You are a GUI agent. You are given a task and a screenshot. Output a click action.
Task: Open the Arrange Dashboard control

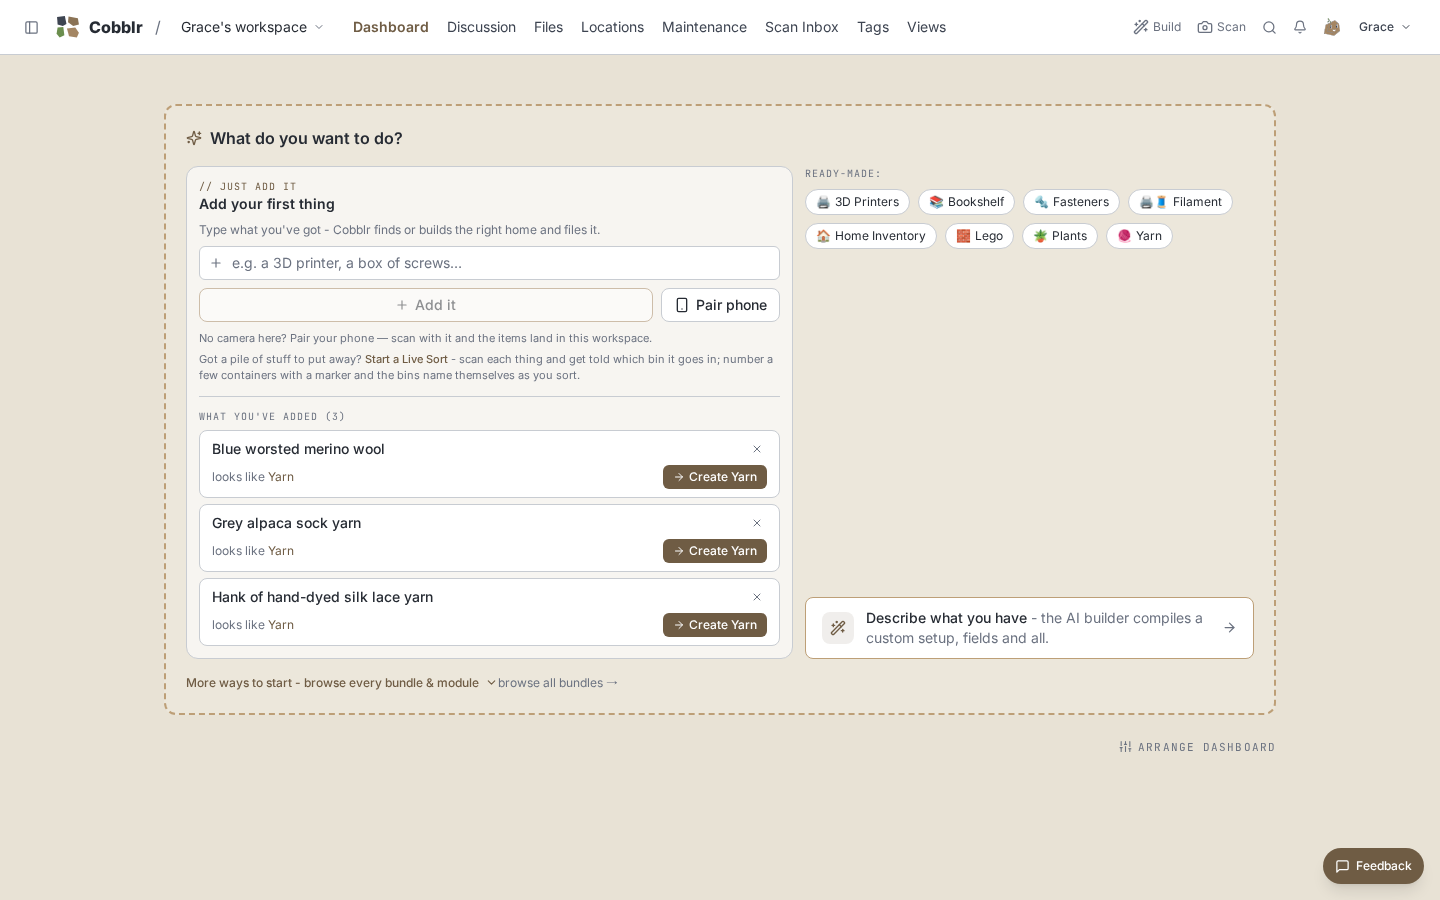(1197, 747)
